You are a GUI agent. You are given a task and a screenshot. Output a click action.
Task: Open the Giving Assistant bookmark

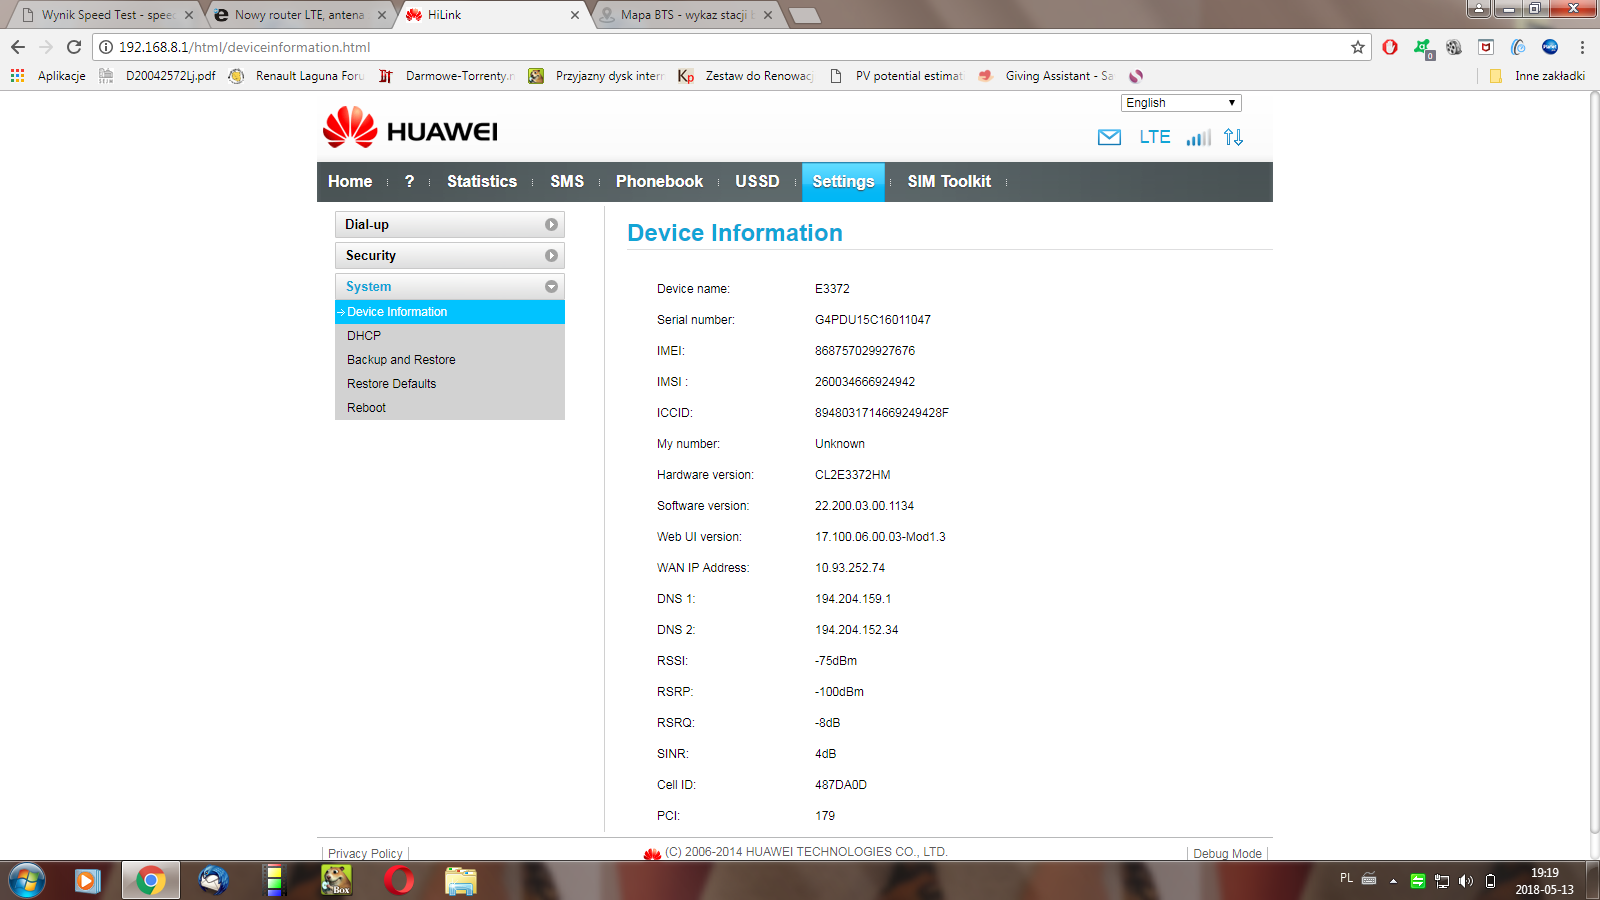(x=1046, y=76)
